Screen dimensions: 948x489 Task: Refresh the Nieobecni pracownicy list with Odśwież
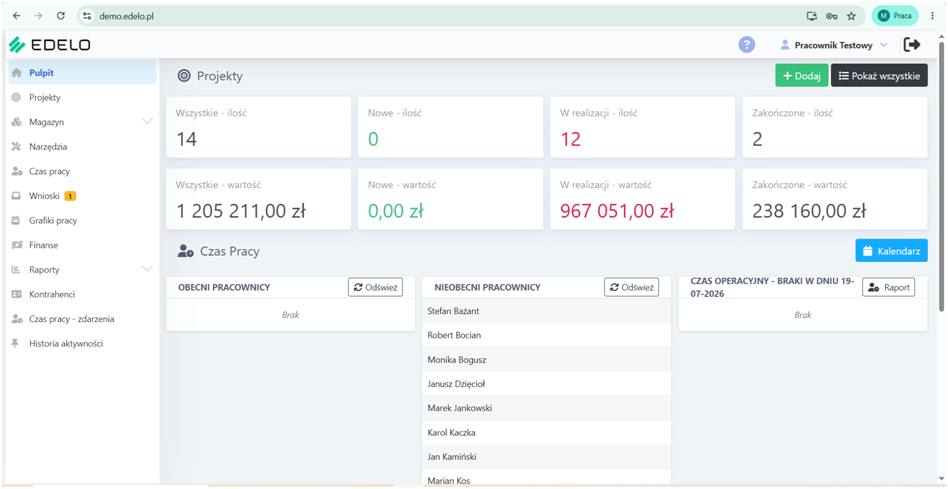point(631,287)
